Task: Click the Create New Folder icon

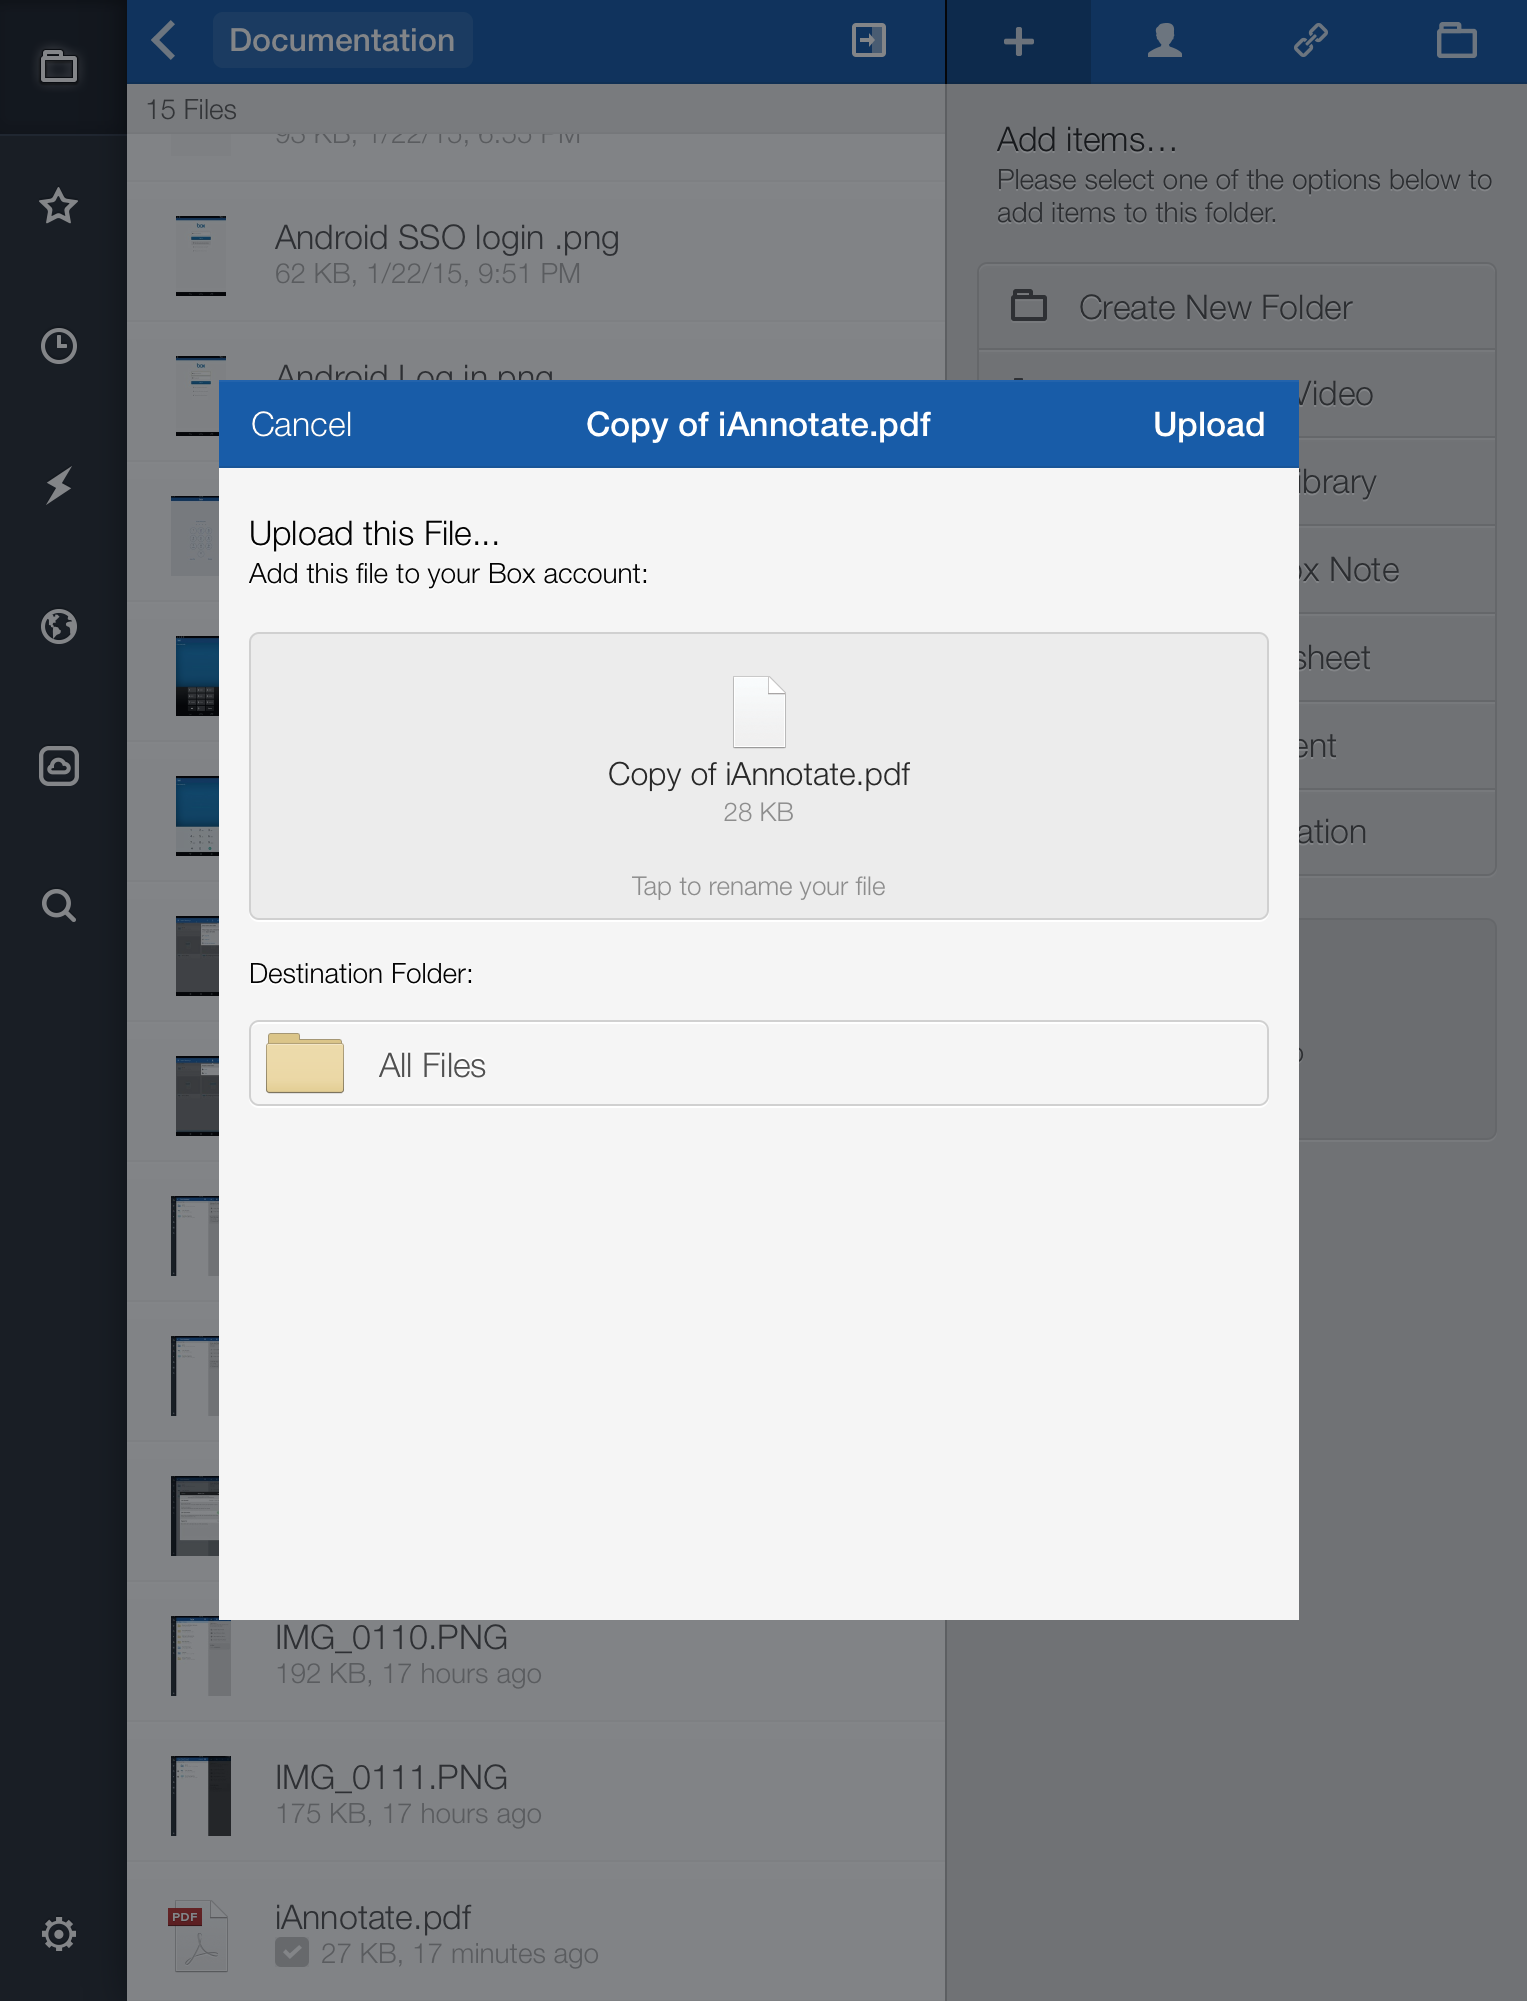Action: (x=1028, y=305)
